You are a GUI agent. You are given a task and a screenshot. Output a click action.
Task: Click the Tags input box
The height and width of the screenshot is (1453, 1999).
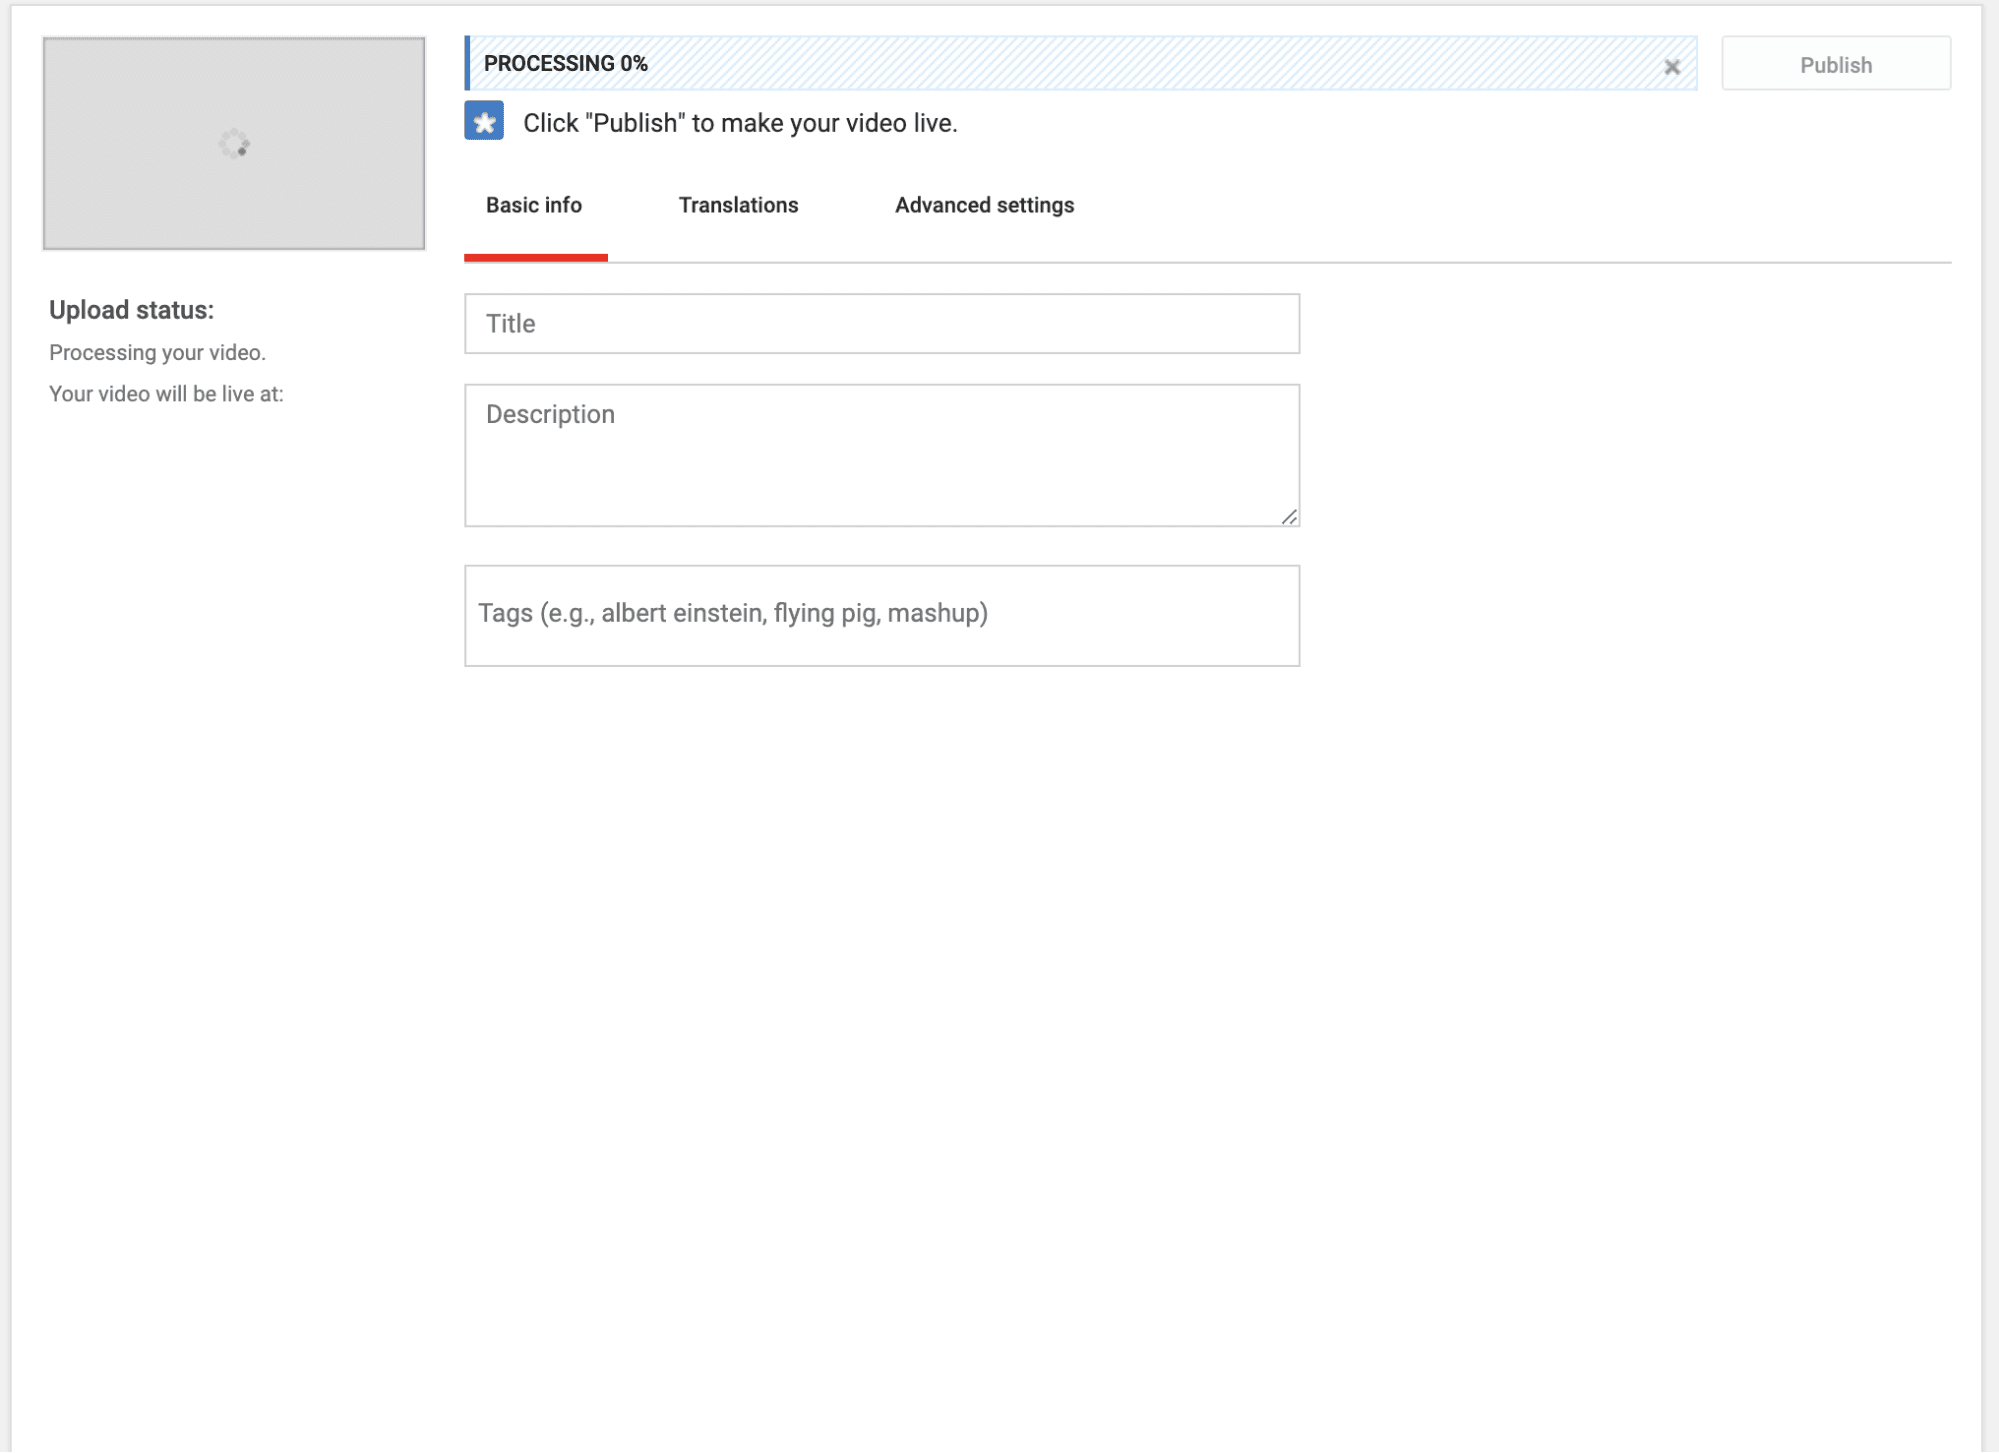(x=881, y=615)
